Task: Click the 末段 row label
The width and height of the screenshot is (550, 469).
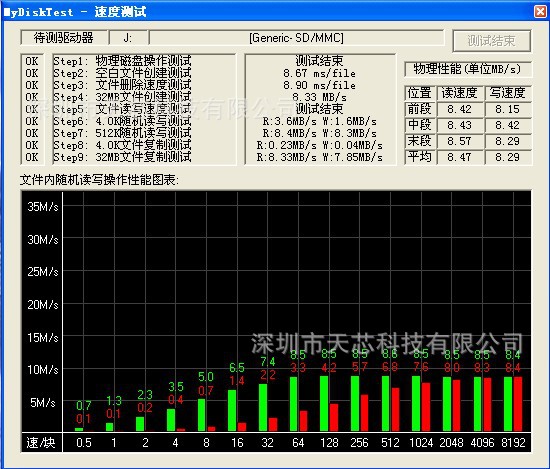Action: 420,141
